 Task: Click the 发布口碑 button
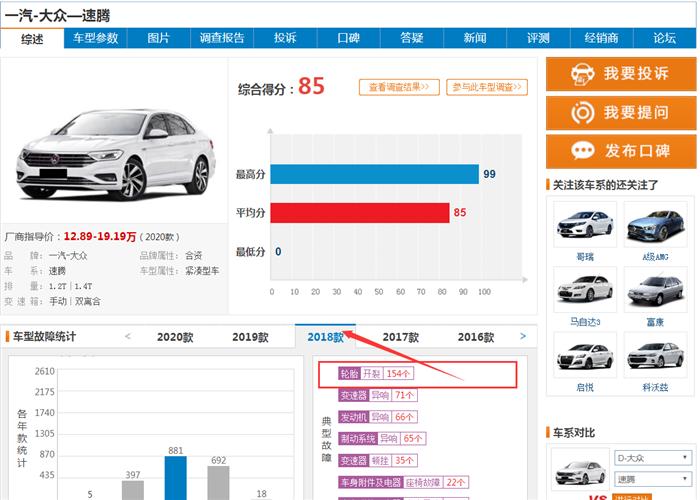coord(621,151)
